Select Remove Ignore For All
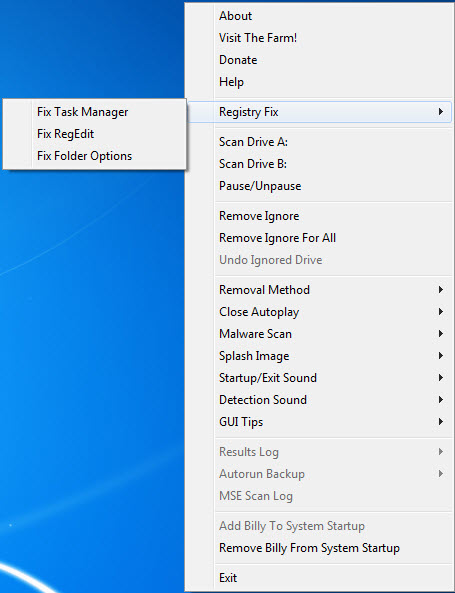This screenshot has width=455, height=593. click(x=320, y=238)
